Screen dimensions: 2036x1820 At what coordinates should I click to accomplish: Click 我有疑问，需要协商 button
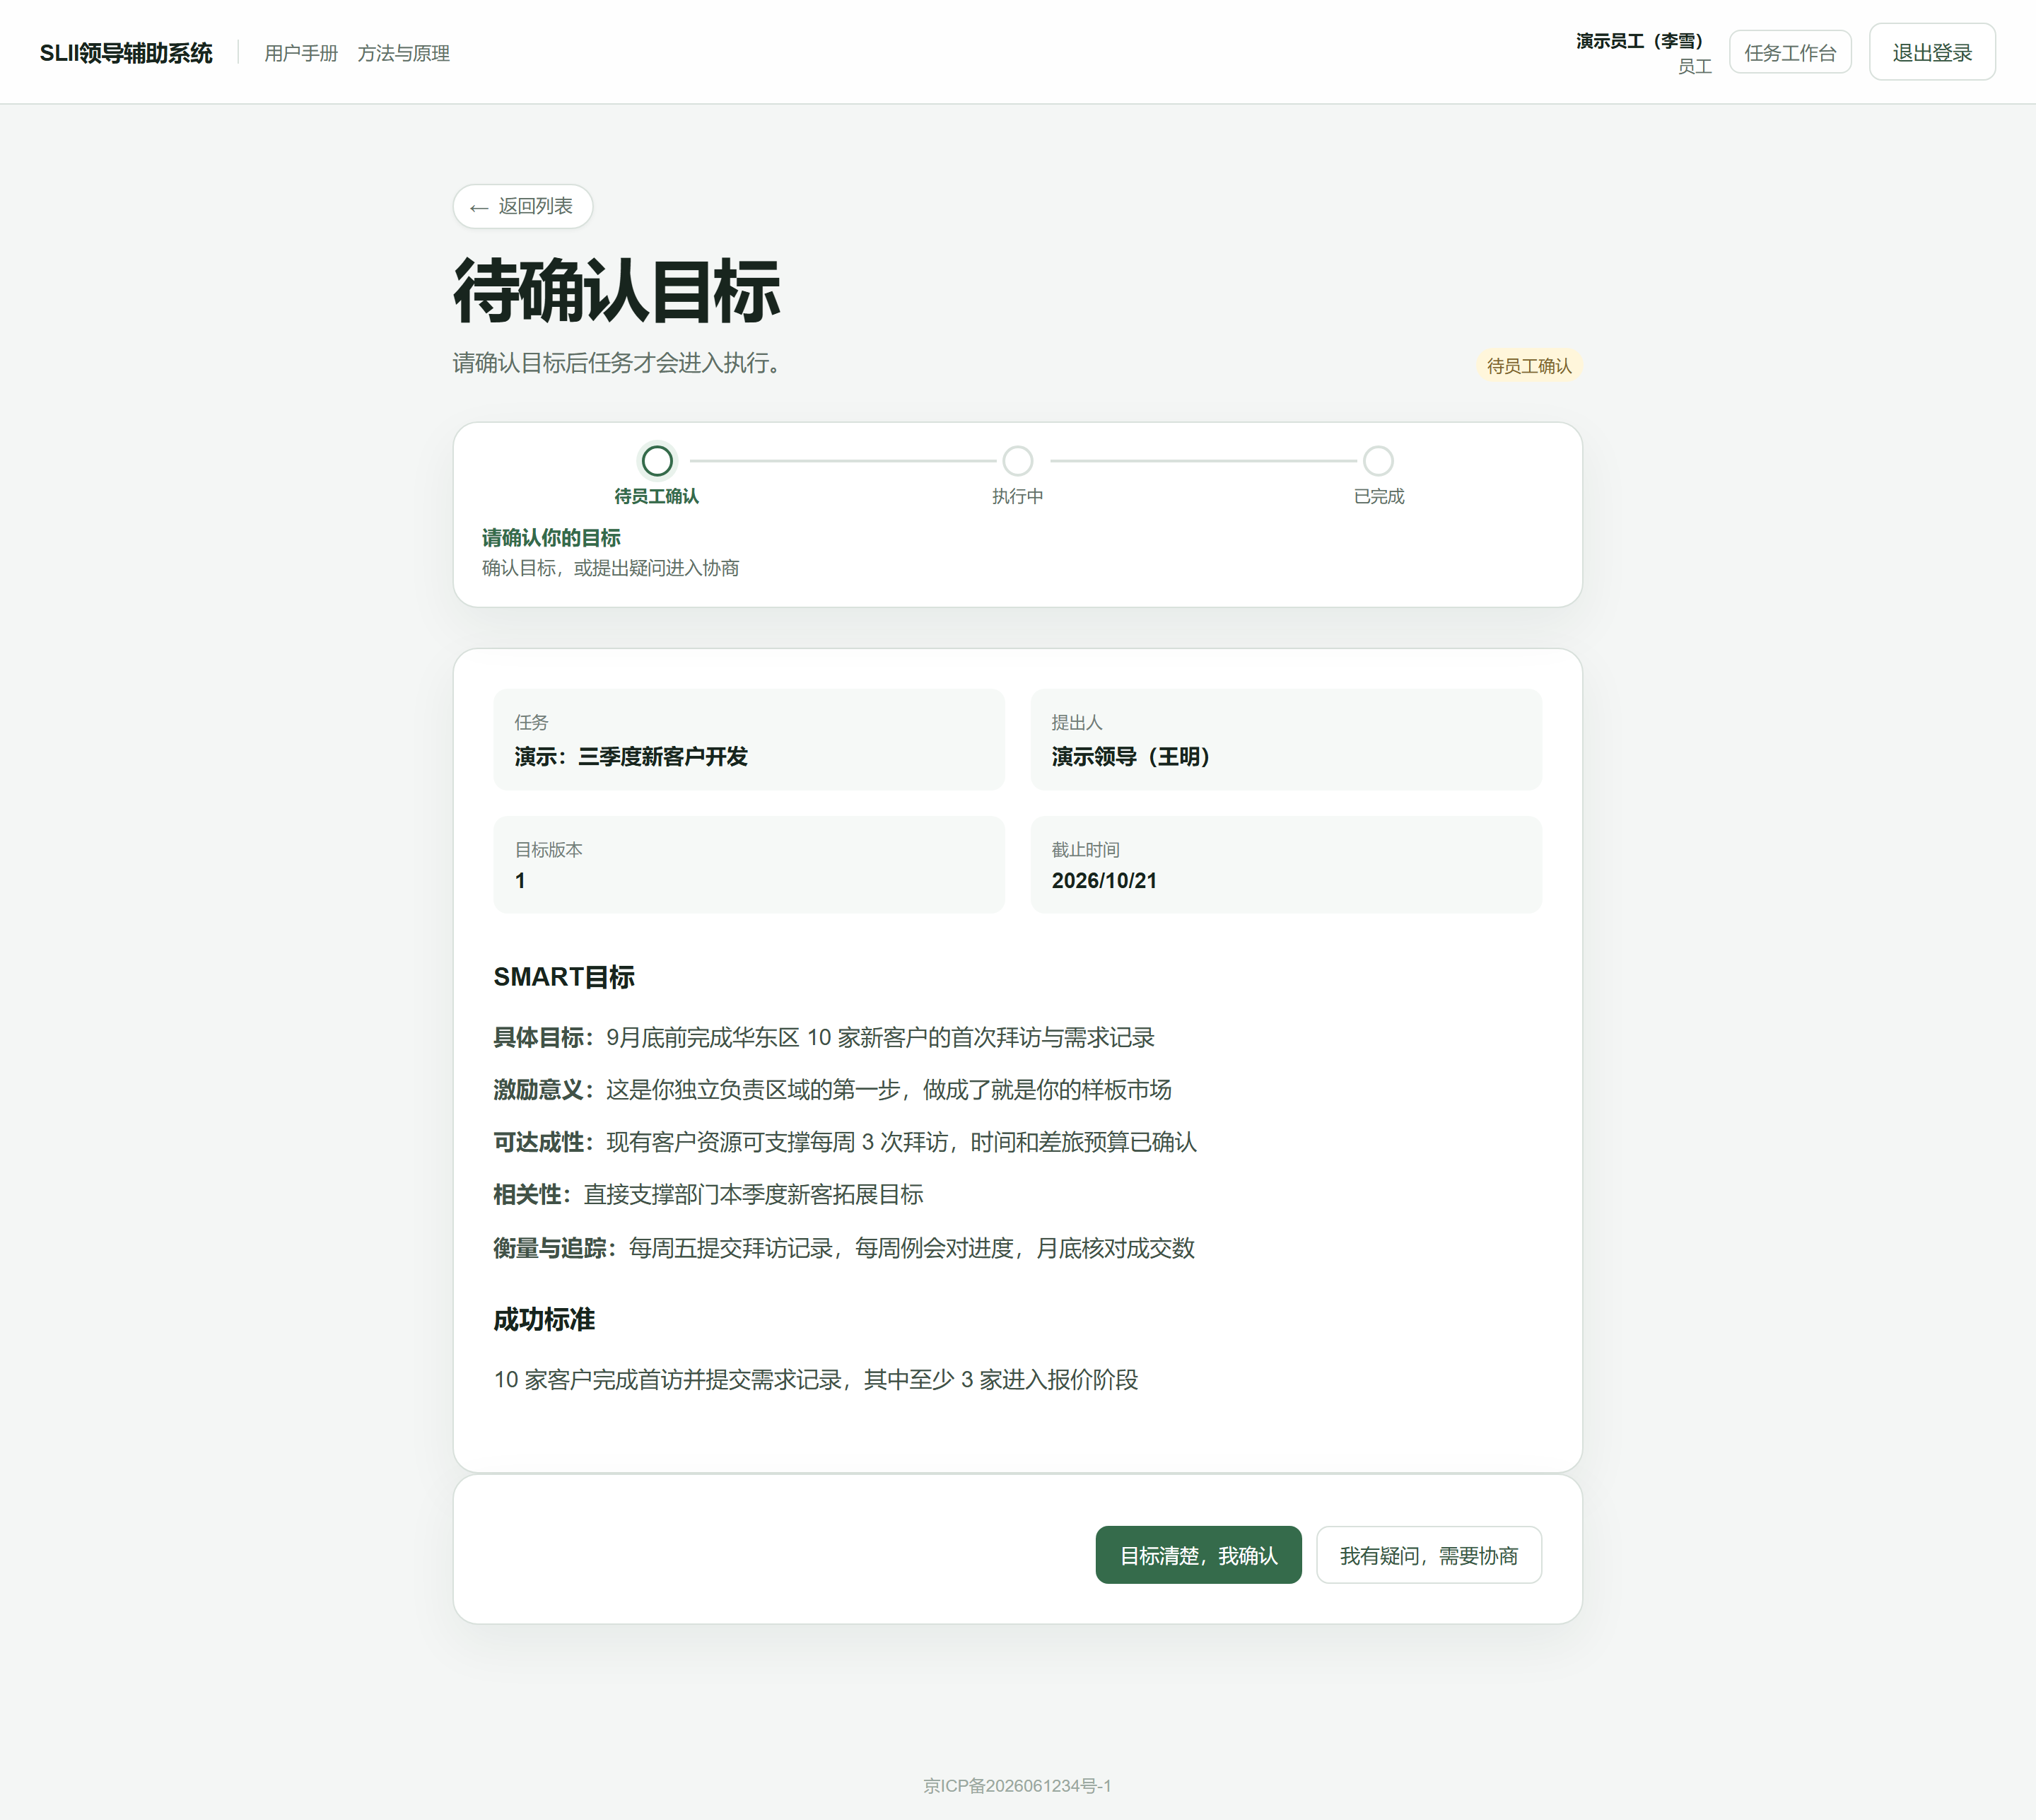1428,1555
